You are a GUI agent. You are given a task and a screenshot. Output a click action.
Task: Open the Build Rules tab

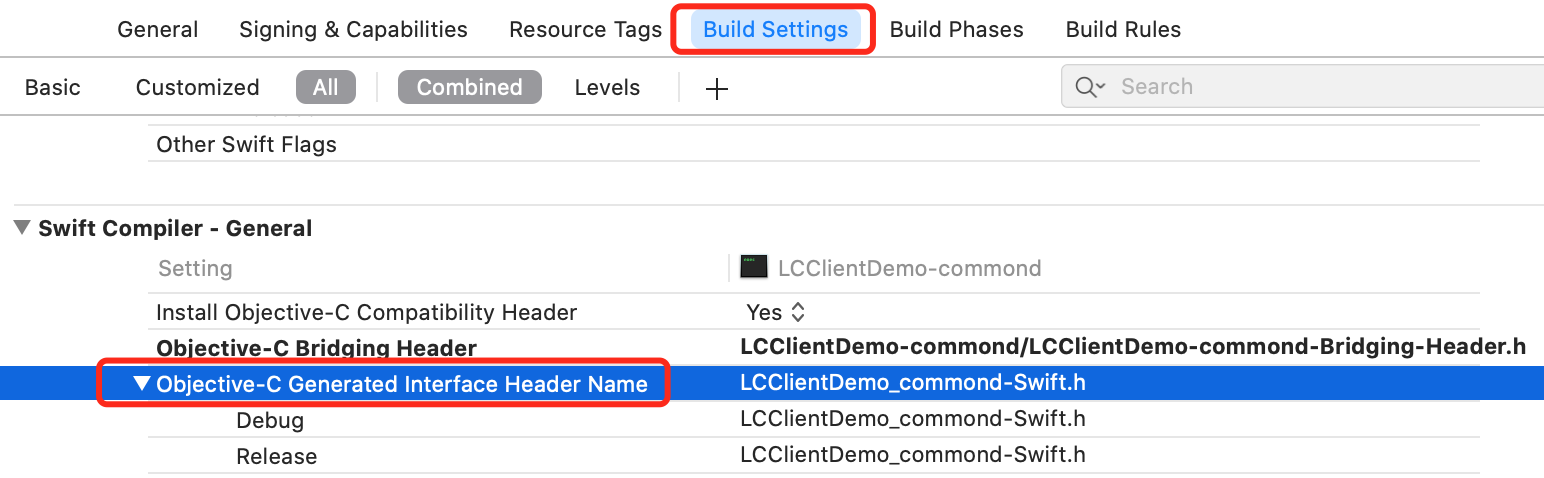click(1123, 30)
